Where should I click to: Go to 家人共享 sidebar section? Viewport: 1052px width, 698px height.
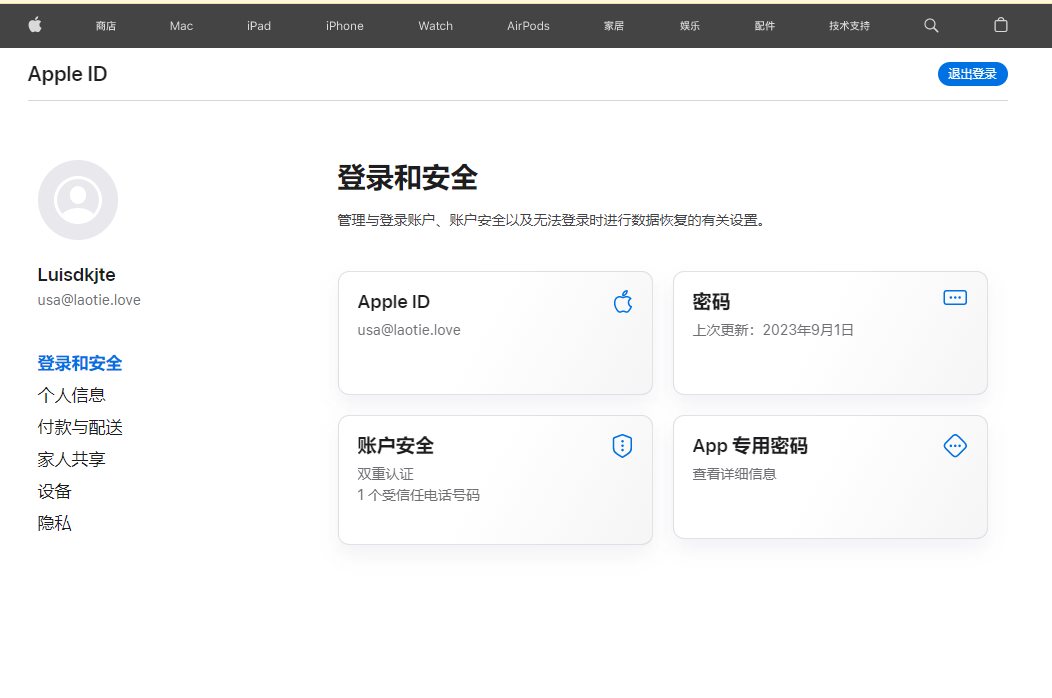click(x=72, y=459)
